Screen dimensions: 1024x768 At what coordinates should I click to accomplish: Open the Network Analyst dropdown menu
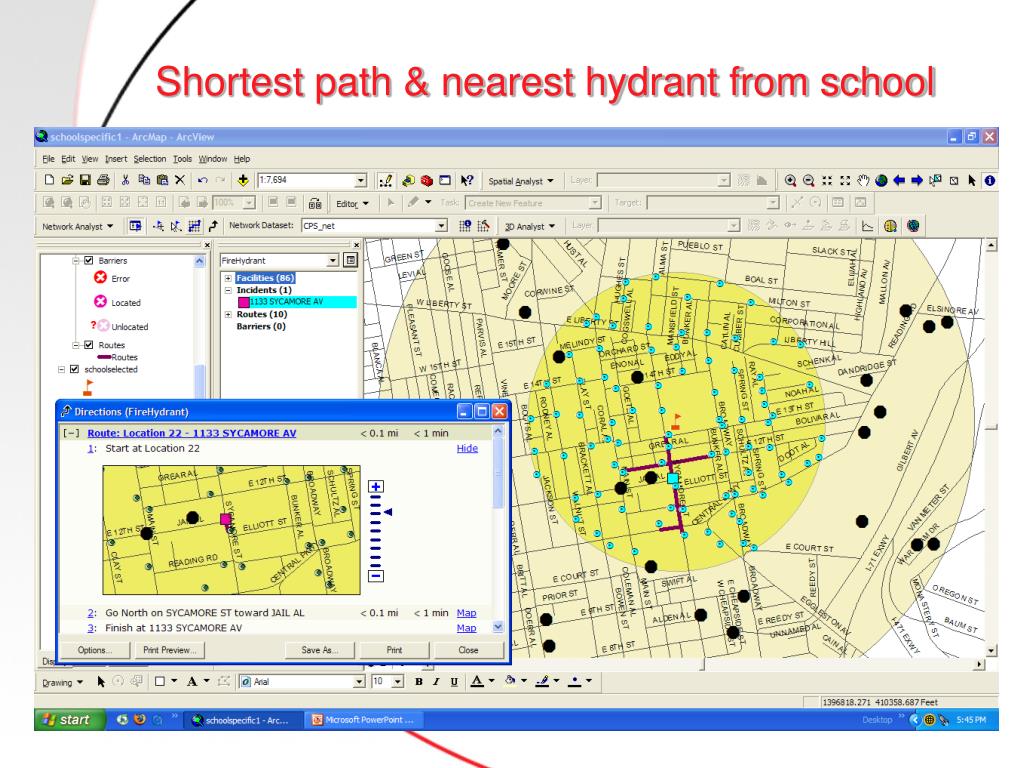(x=77, y=227)
